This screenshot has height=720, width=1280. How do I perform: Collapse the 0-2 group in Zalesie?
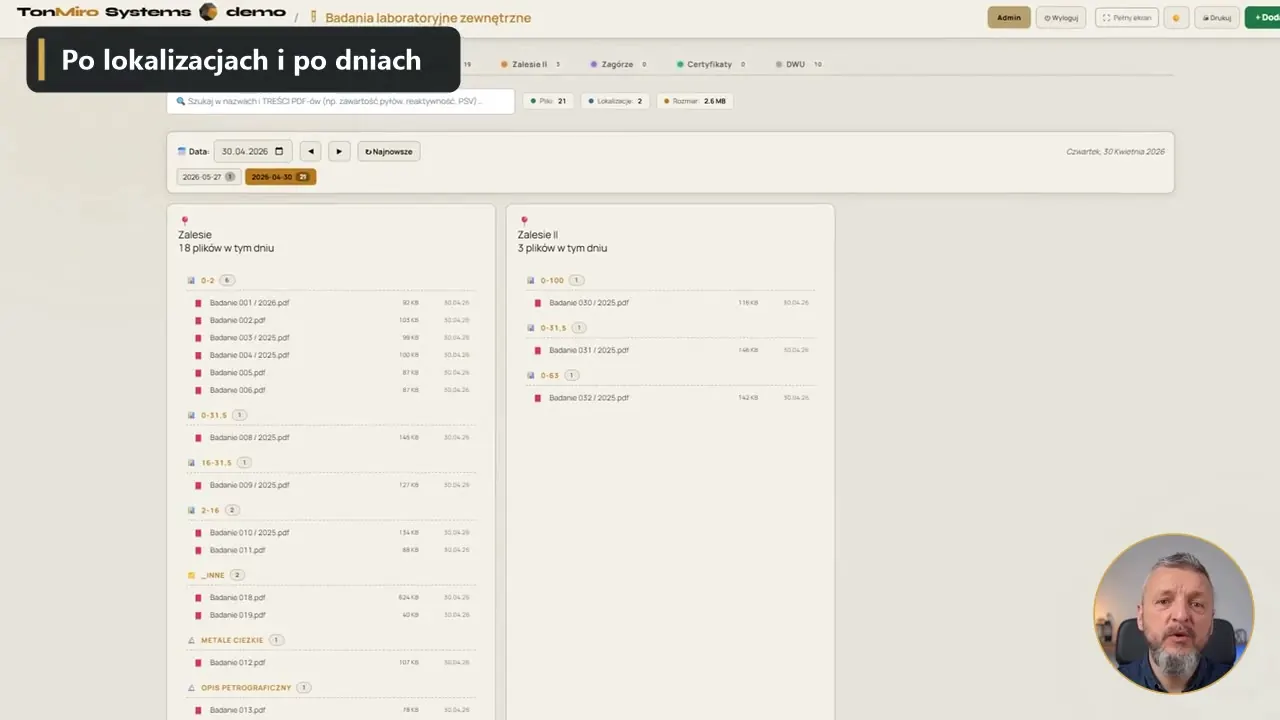(x=211, y=280)
